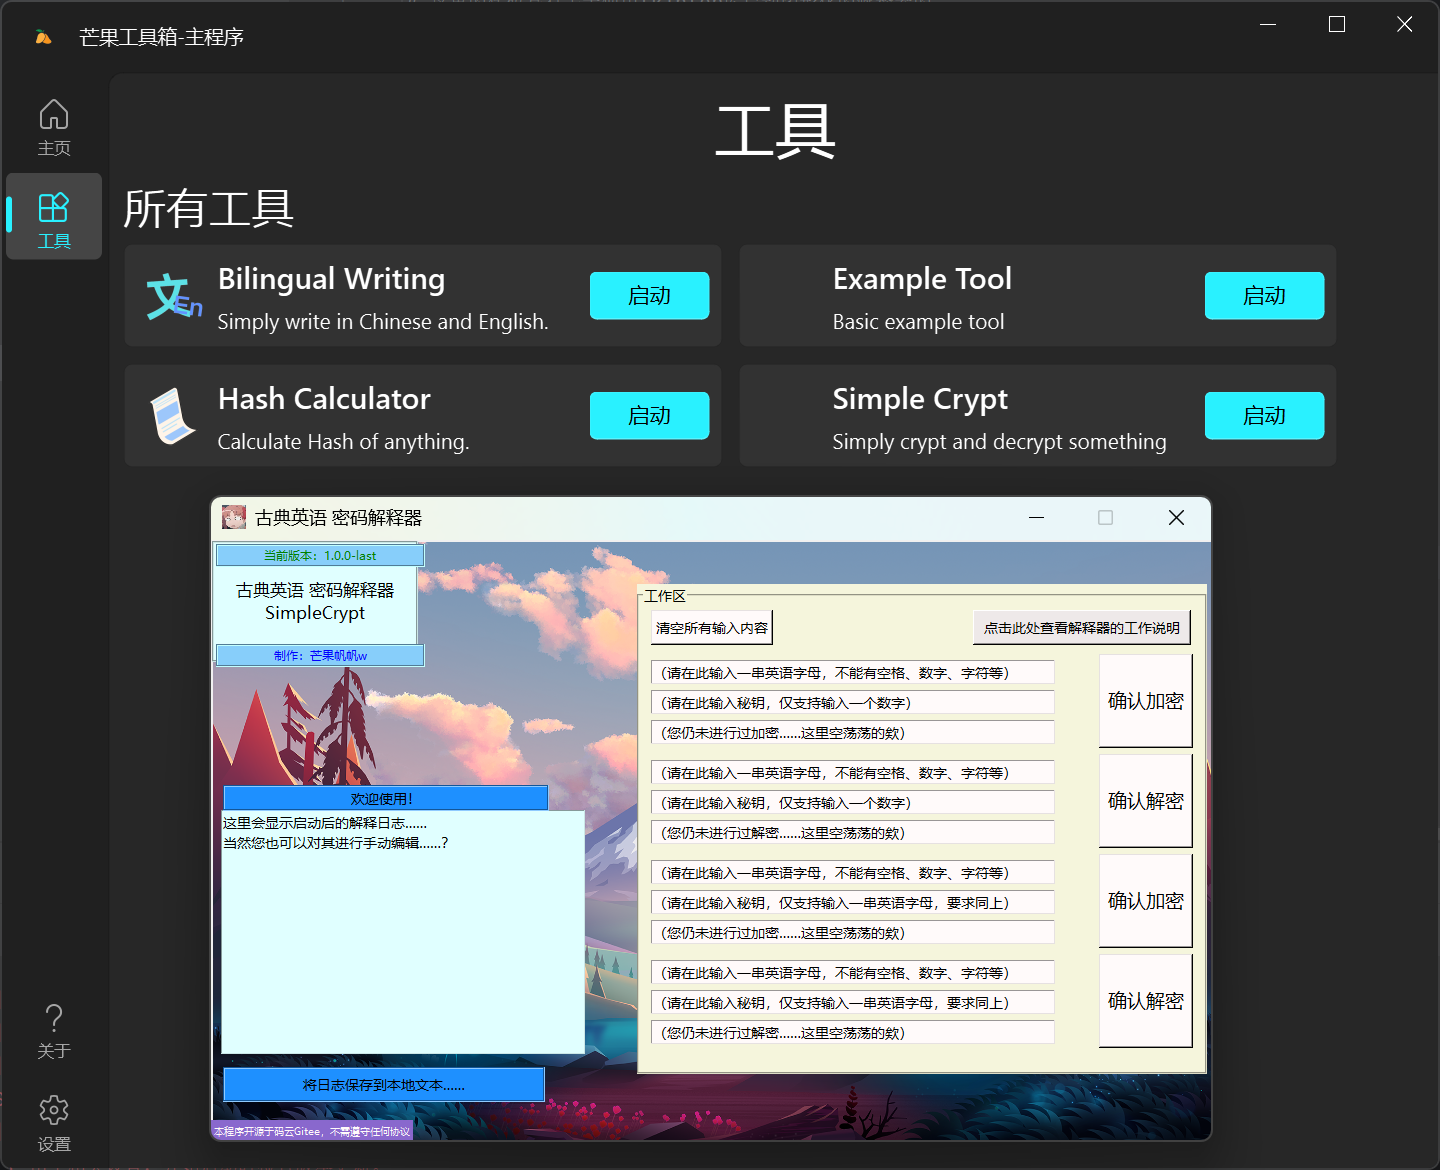The height and width of the screenshot is (1170, 1440).
Task: Click the Bilingual Writing tool icon
Action: tap(173, 296)
